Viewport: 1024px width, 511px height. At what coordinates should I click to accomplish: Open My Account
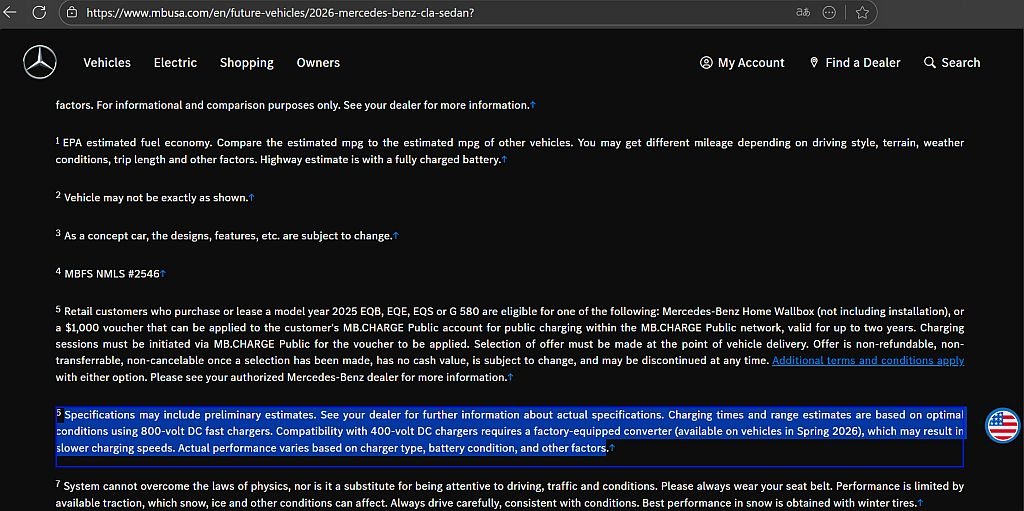pyautogui.click(x=742, y=63)
